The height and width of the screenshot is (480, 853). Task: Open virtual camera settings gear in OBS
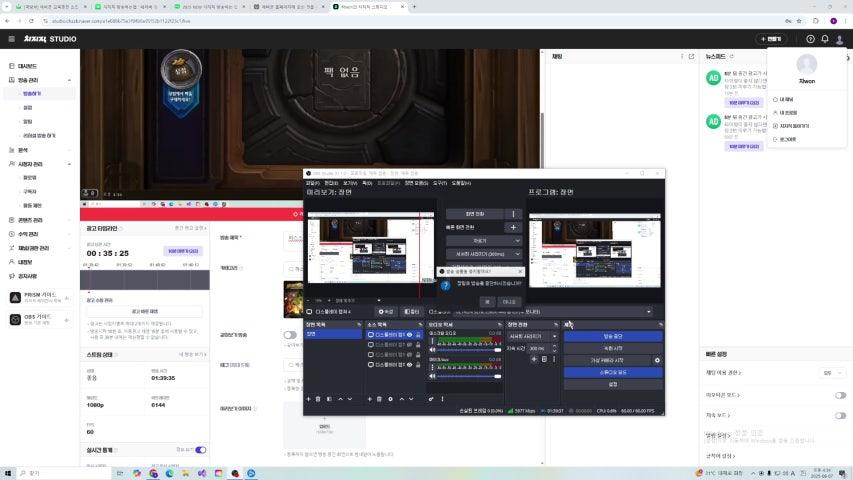657,360
